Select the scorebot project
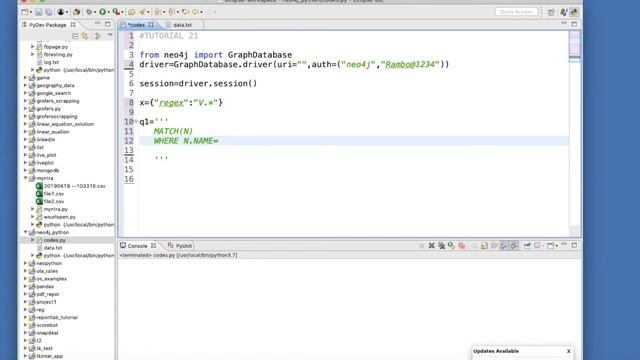Screen dimensions: 640x360 tap(47, 325)
